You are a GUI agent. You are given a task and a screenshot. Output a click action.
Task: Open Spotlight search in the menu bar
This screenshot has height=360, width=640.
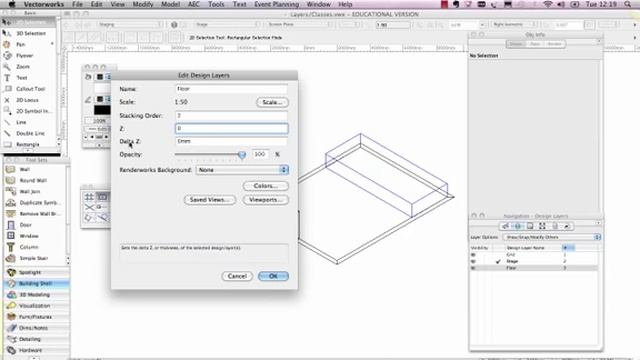627,4
